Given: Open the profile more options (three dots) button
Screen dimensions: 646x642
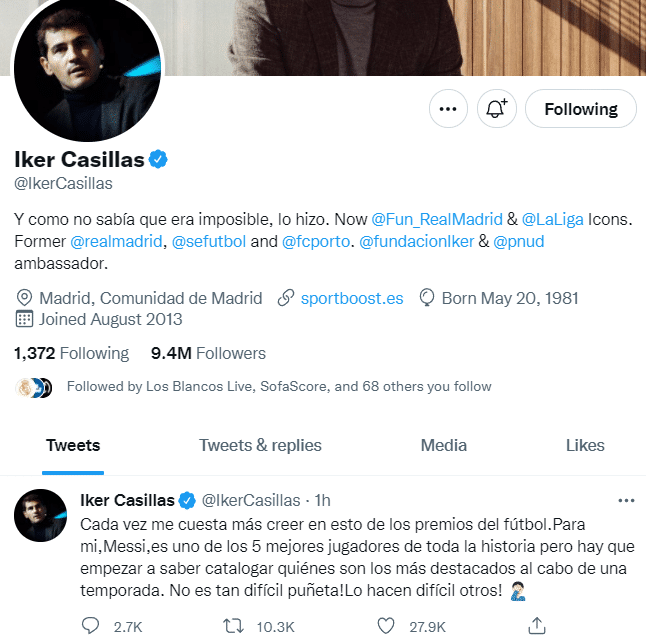Looking at the screenshot, I should point(448,109).
